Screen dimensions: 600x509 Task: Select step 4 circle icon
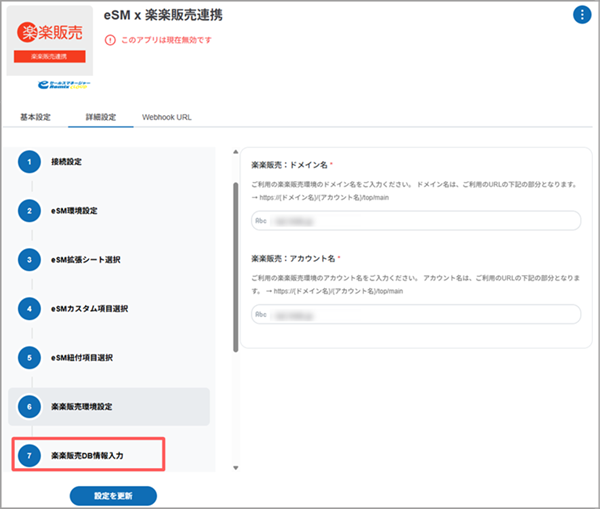30,309
